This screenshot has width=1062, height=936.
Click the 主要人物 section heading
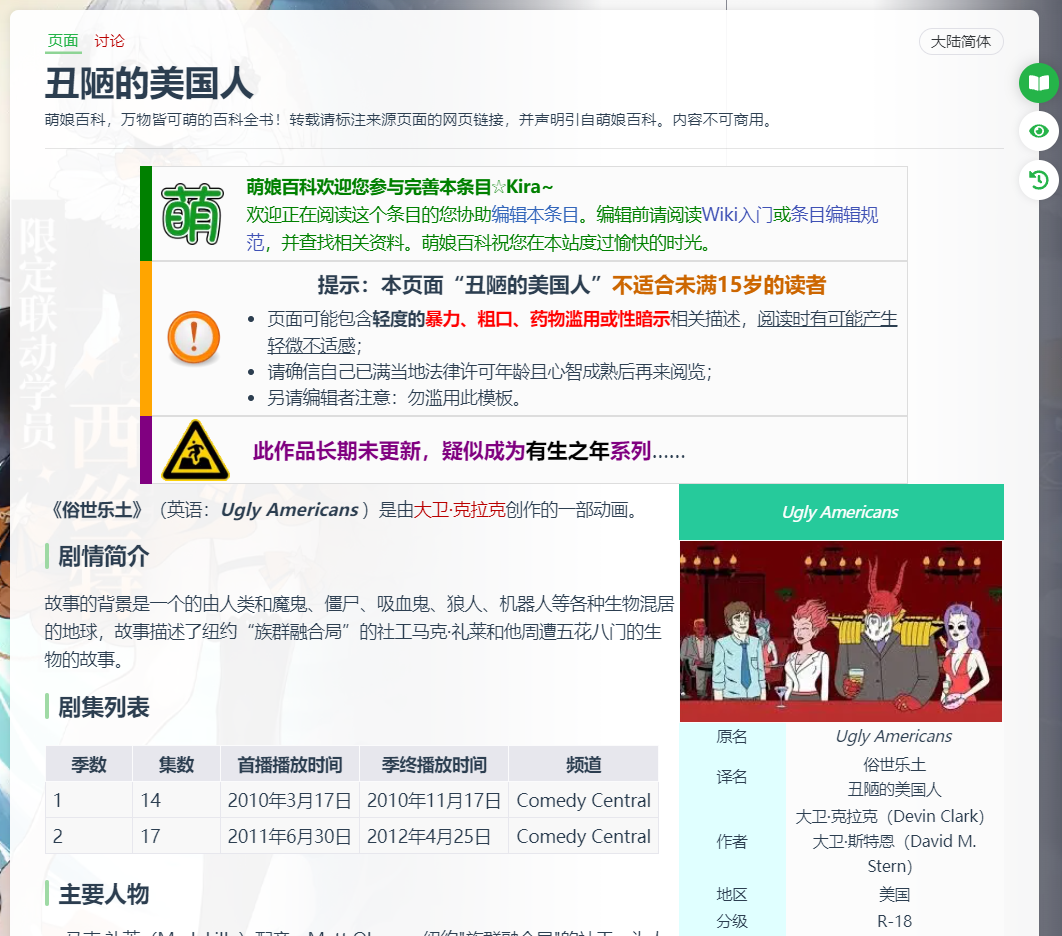[104, 894]
